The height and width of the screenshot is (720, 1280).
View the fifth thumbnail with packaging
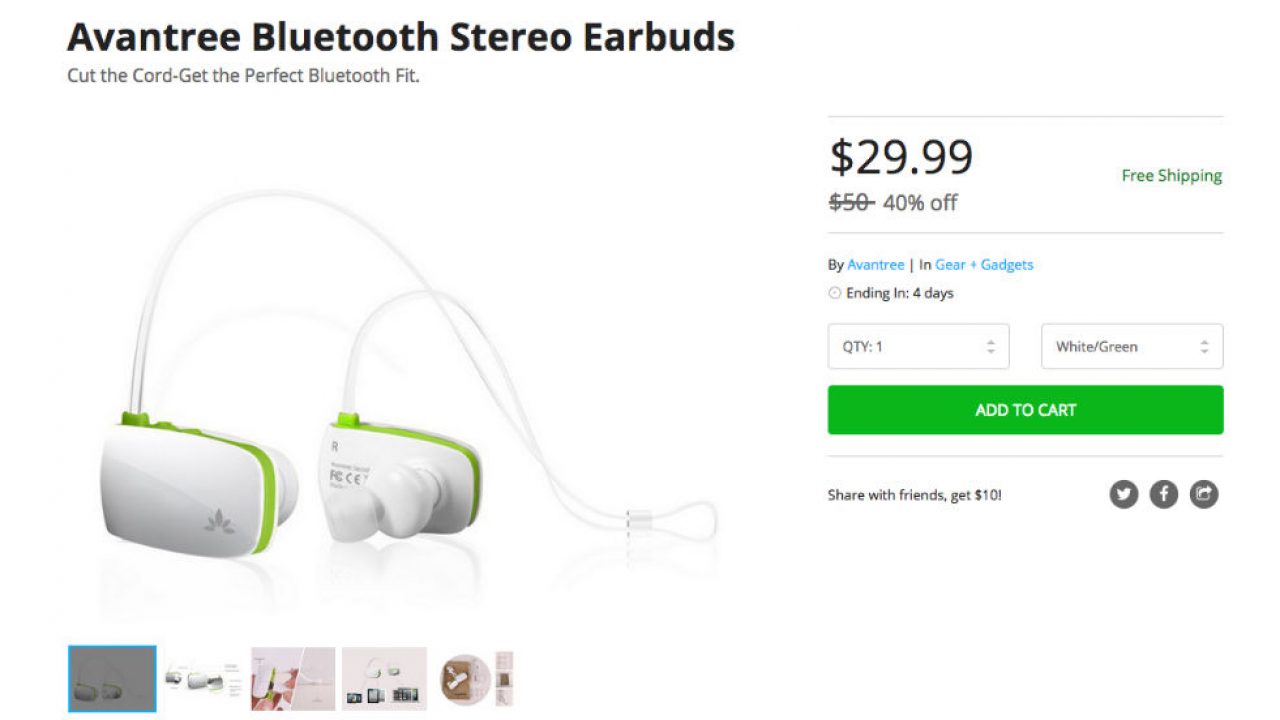pos(474,679)
